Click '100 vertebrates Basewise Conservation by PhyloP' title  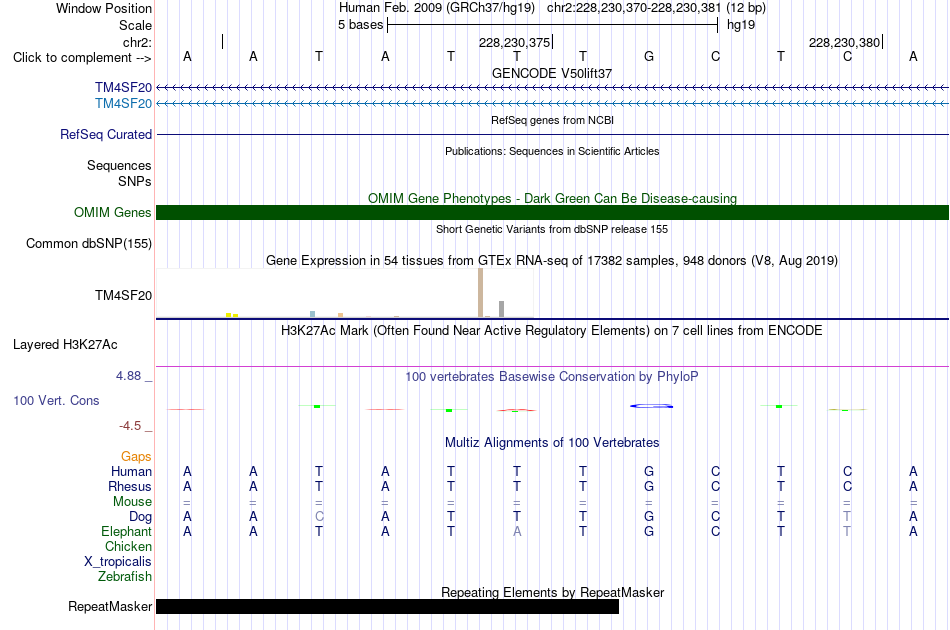pyautogui.click(x=552, y=377)
